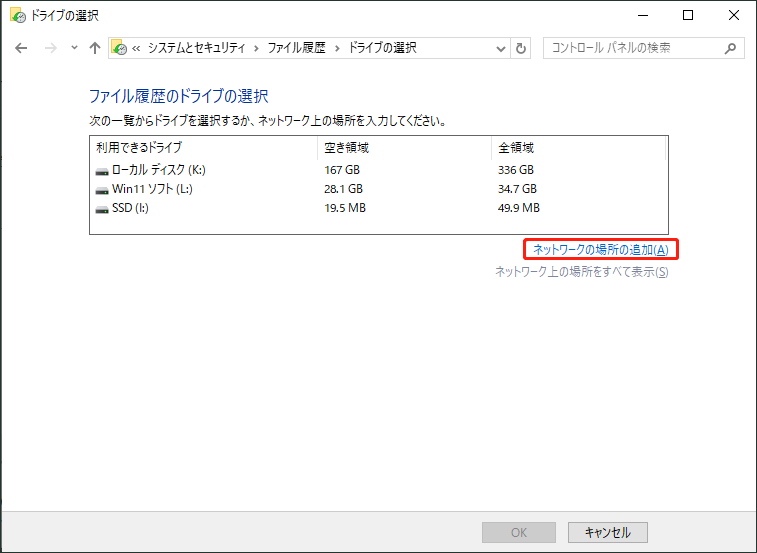Image resolution: width=757 pixels, height=553 pixels.
Task: Select Win11 ソフト (L:) drive row
Action: pyautogui.click(x=378, y=189)
